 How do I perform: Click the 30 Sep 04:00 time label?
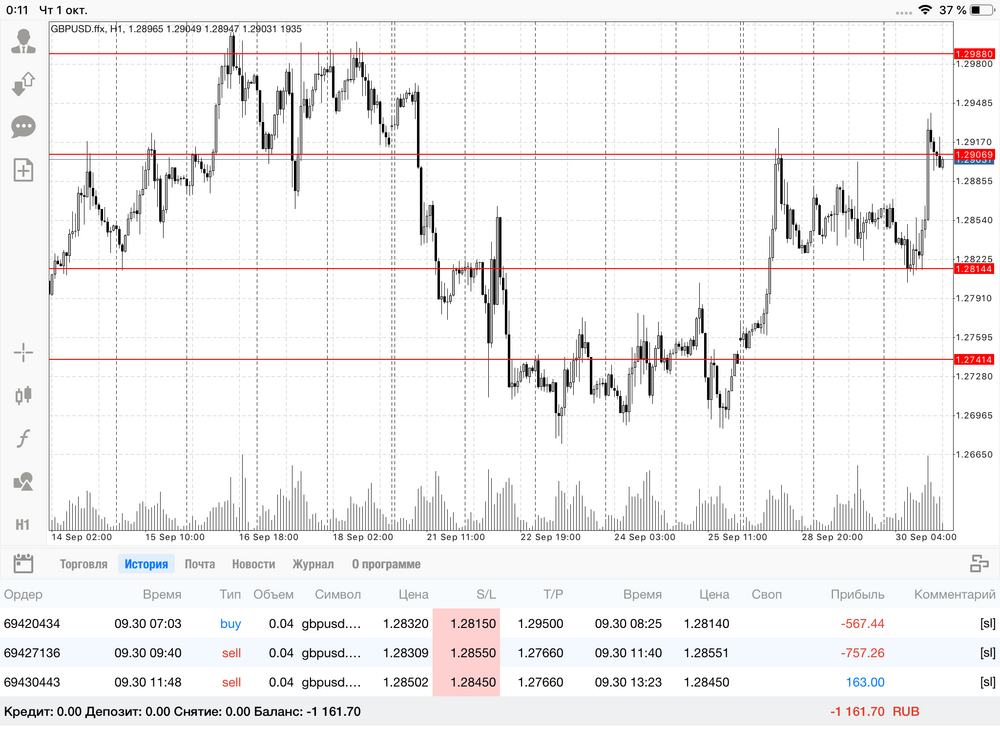coord(926,537)
